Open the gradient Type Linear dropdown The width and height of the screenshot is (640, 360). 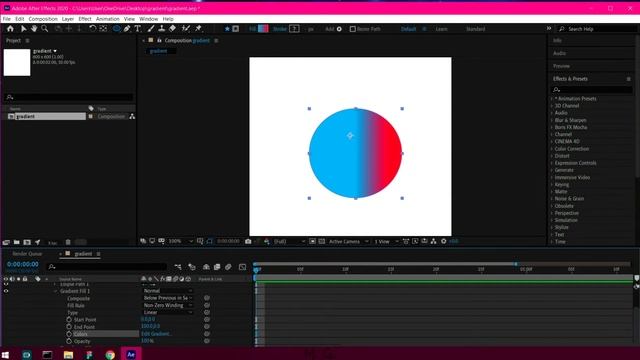pos(167,312)
